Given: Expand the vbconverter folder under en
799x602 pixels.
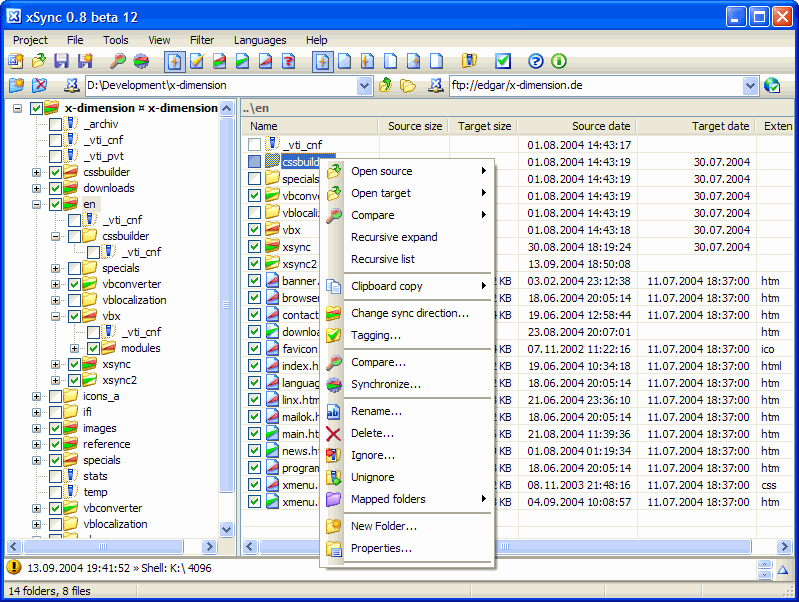Looking at the screenshot, I should pyautogui.click(x=56, y=284).
